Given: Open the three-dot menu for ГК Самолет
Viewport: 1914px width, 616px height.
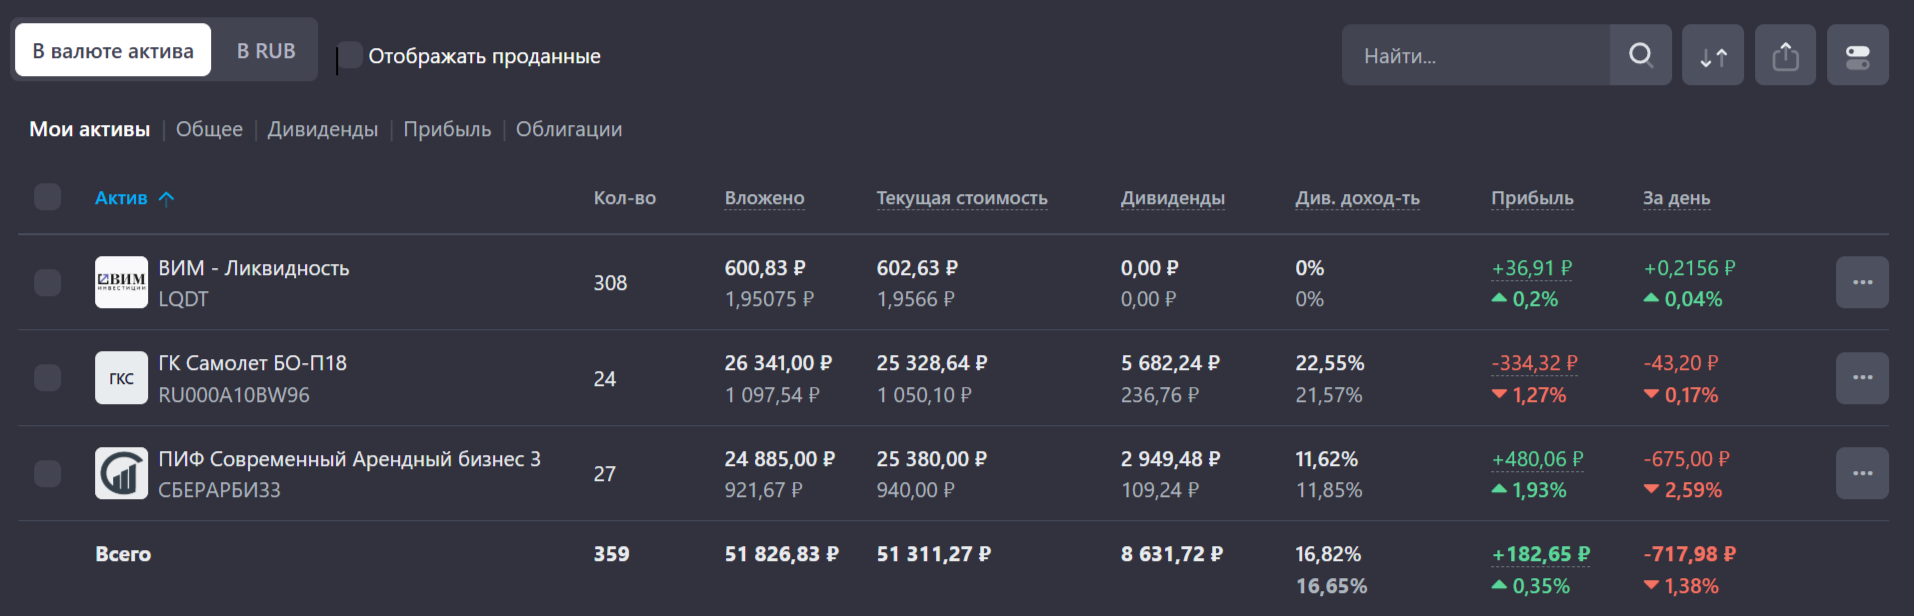Looking at the screenshot, I should tap(1861, 378).
